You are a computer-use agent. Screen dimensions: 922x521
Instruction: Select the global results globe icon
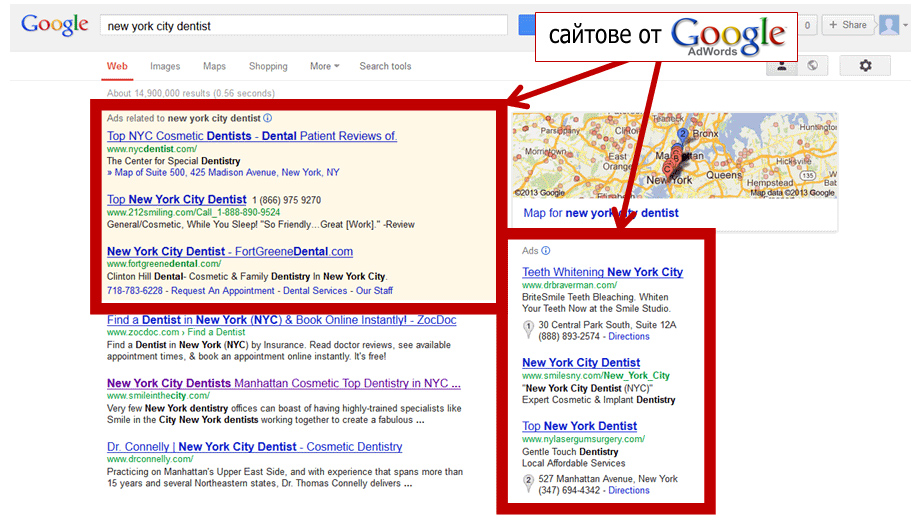click(813, 66)
